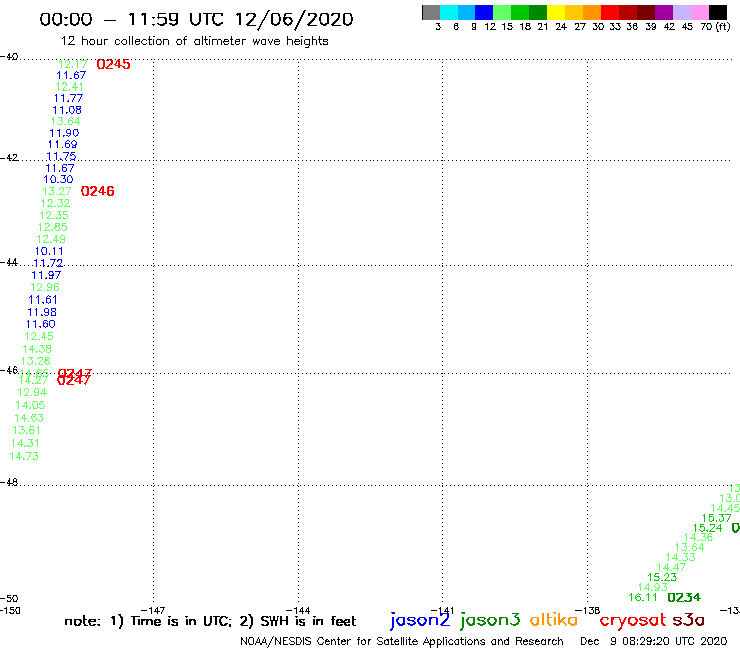740x650 pixels.
Task: Click the dark green 0234 time stamp
Action: tap(684, 598)
